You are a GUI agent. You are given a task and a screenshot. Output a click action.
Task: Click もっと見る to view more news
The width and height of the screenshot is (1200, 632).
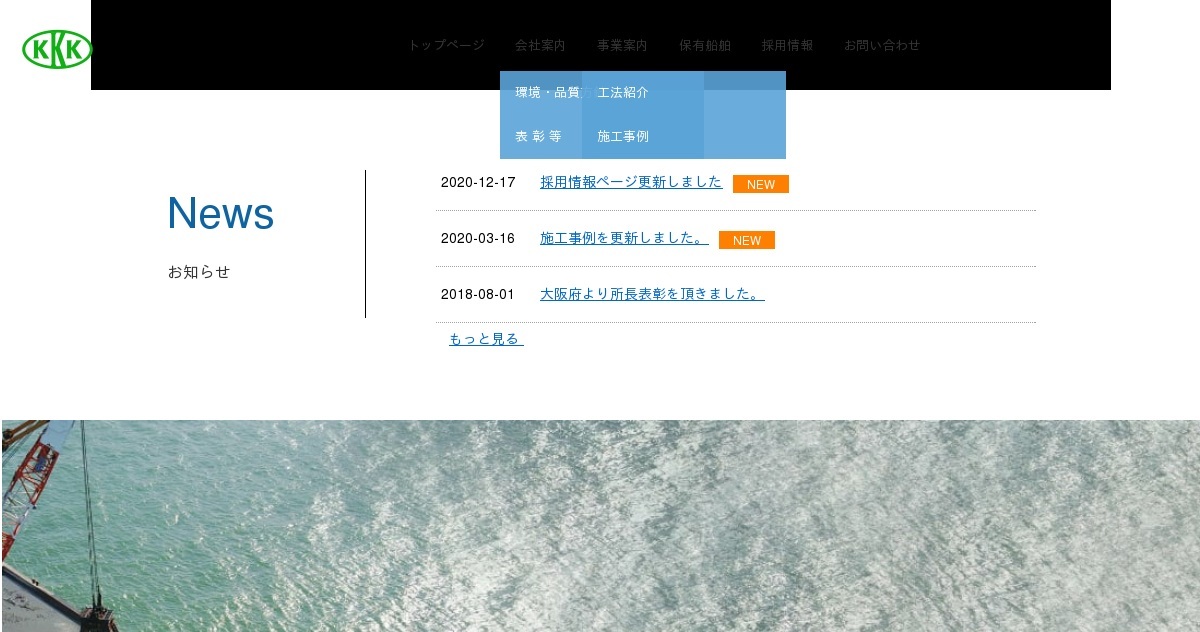484,338
